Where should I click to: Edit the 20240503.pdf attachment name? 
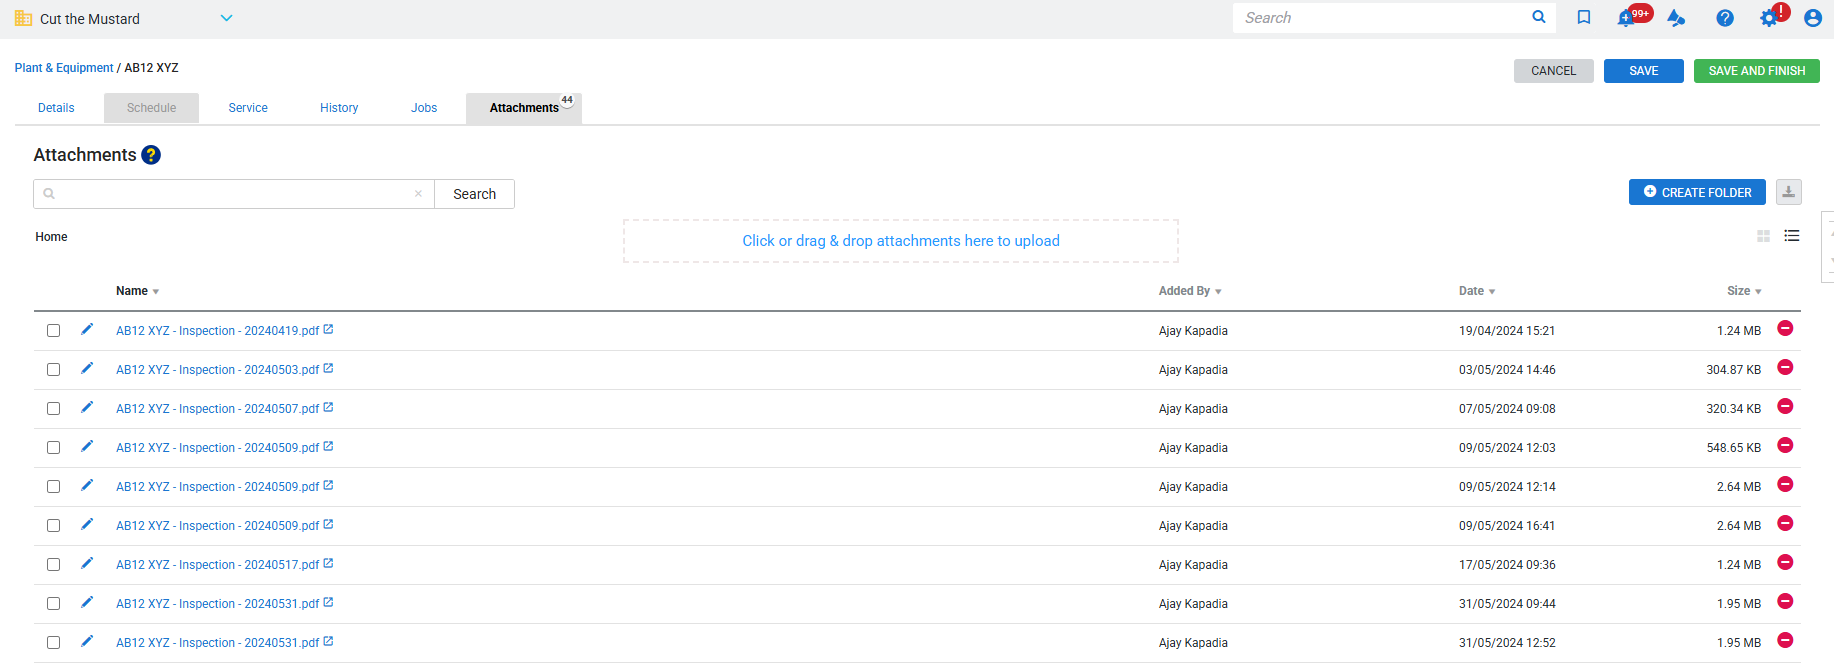tap(87, 368)
